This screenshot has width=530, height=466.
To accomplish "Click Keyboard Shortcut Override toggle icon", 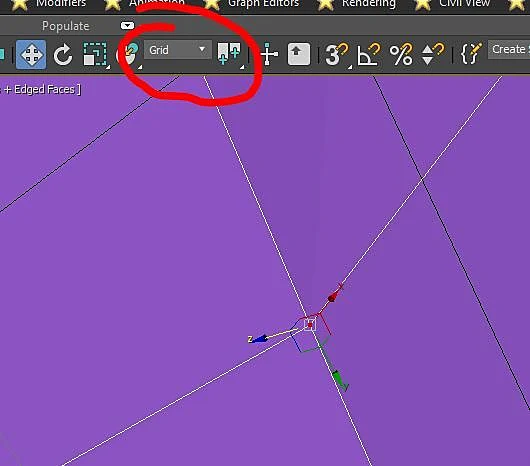I will coord(298,54).
